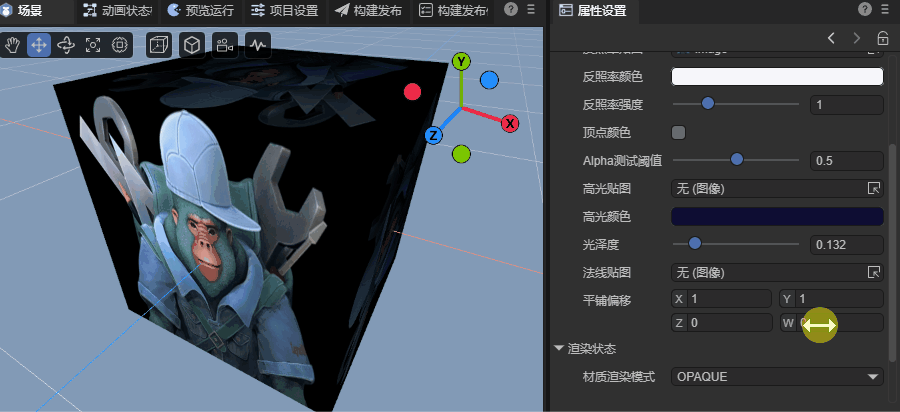Open the 材质渲染模式 OPAQUE dropdown

point(777,377)
